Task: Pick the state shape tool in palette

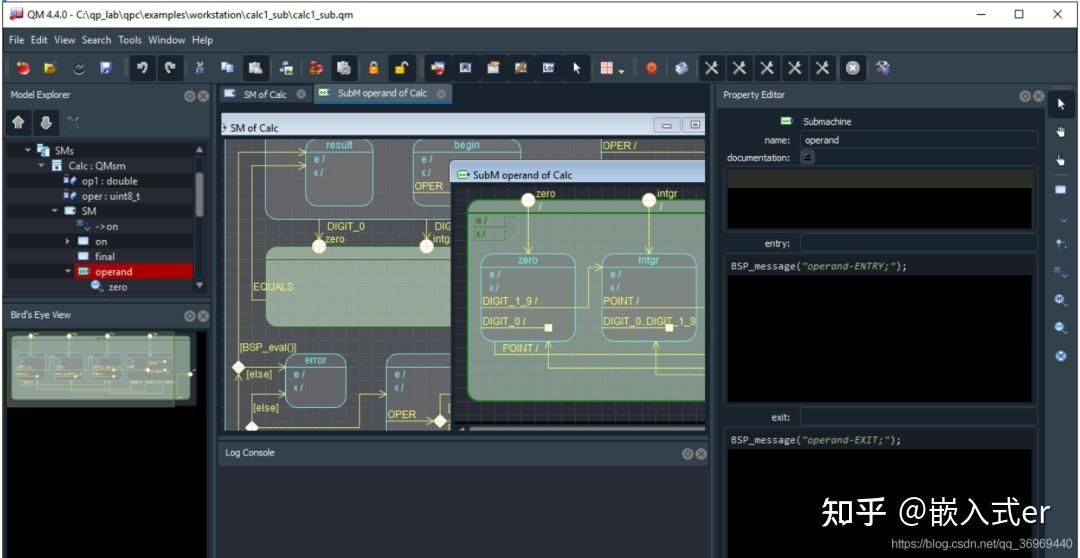Action: 1060,189
